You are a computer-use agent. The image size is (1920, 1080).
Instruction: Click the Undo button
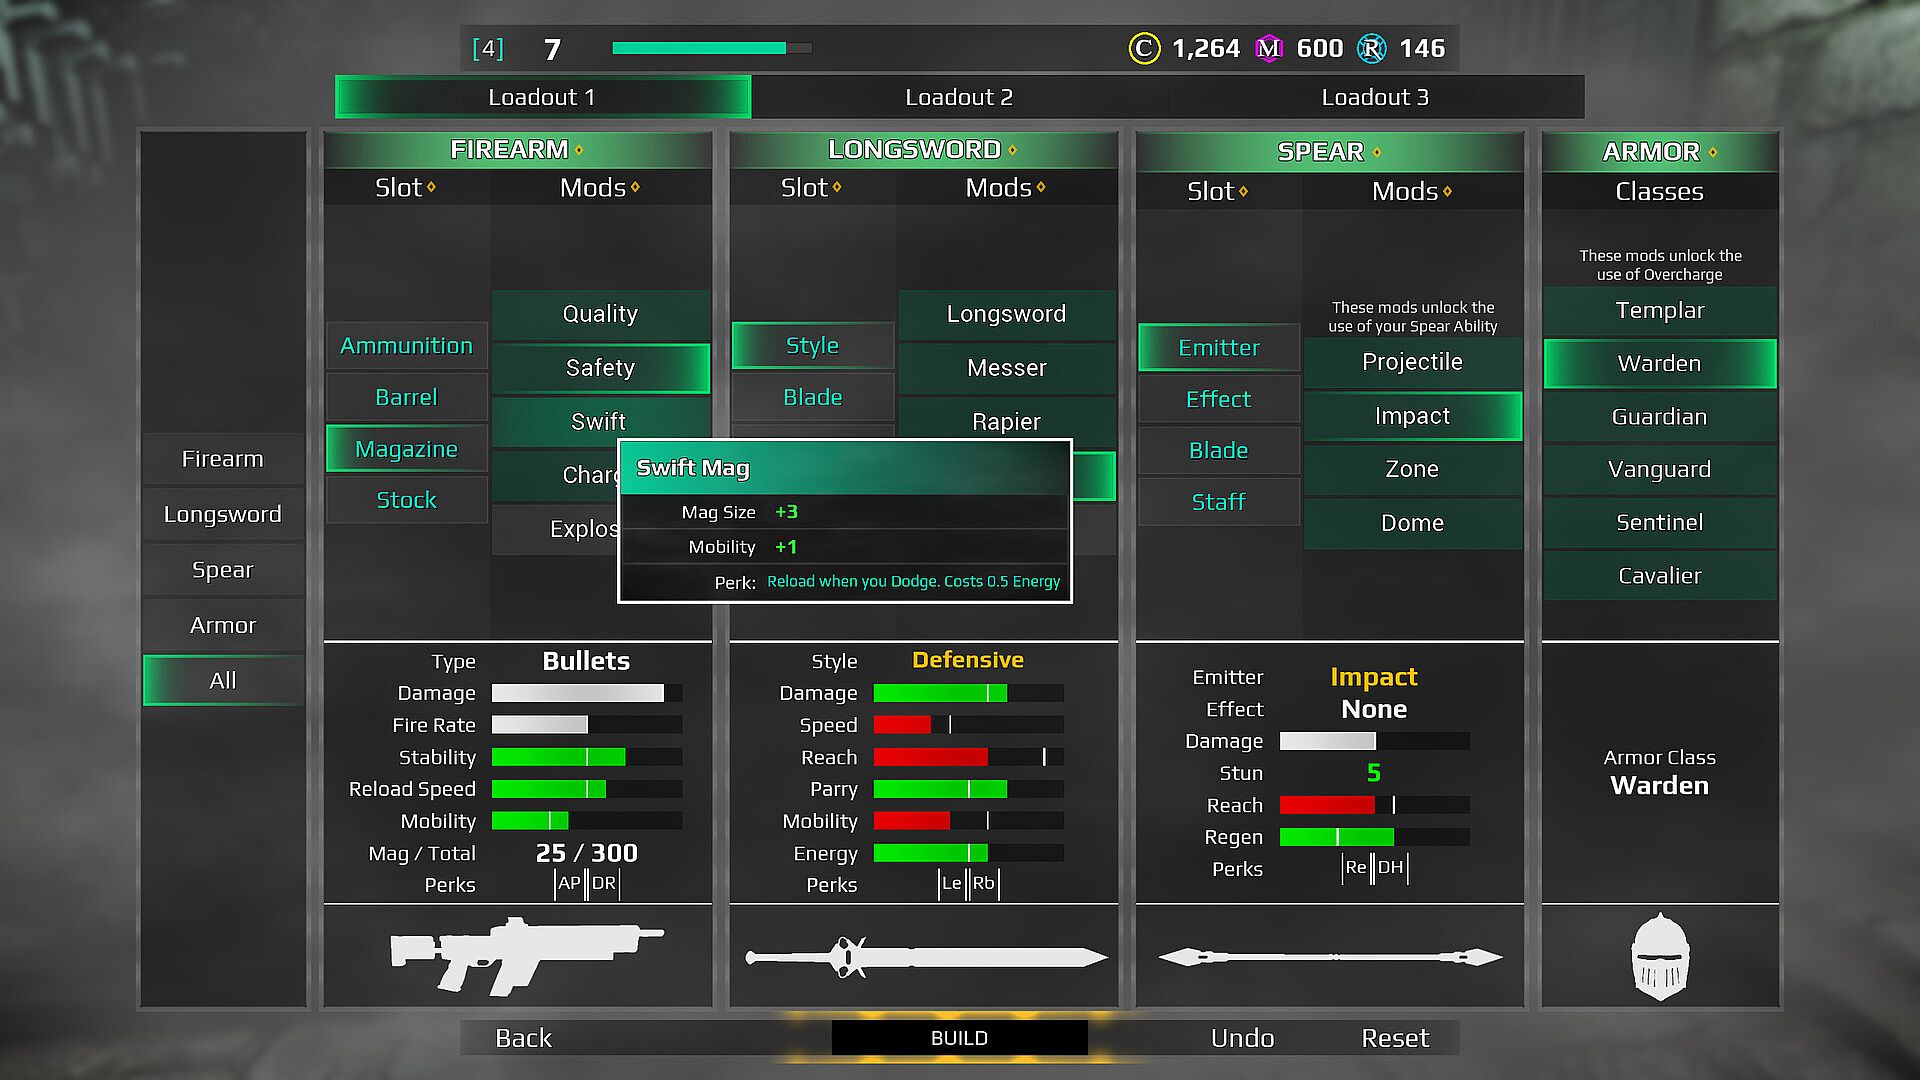pyautogui.click(x=1242, y=1038)
